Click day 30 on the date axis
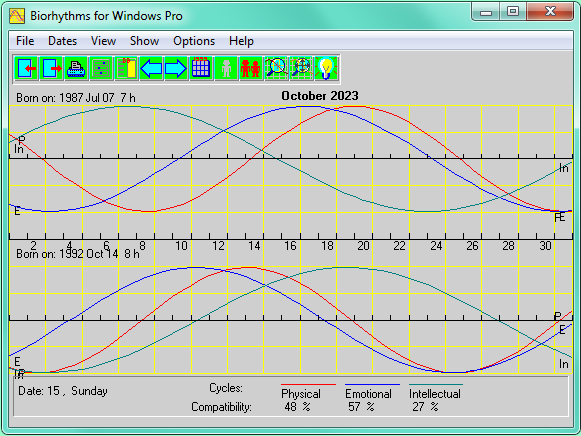581x436 pixels. tap(545, 246)
